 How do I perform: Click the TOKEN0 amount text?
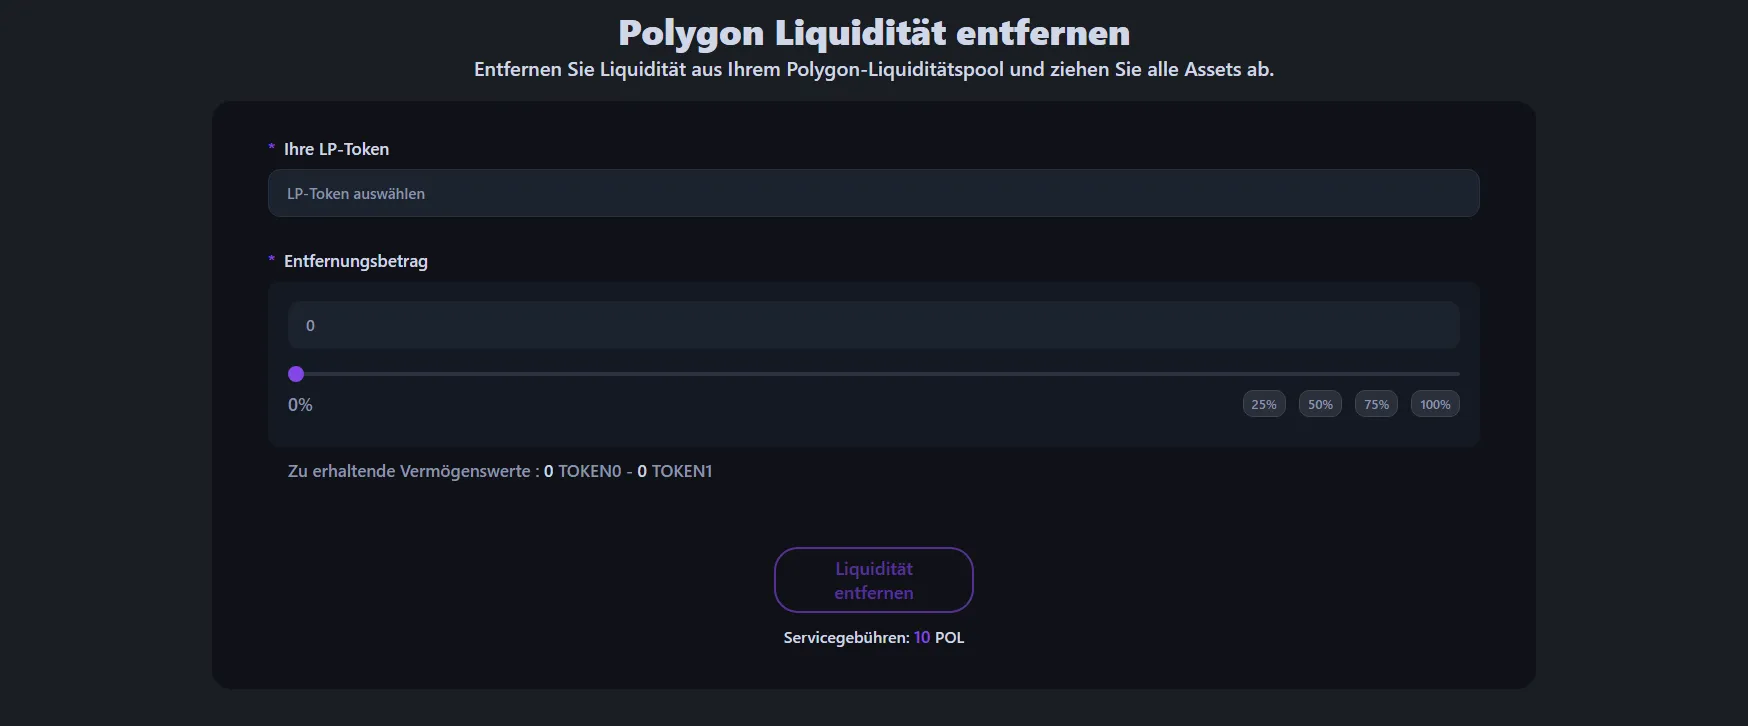[x=583, y=471]
